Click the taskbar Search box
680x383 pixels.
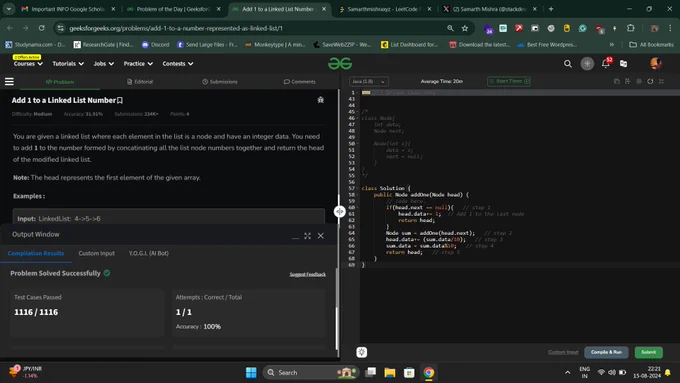[x=311, y=373]
